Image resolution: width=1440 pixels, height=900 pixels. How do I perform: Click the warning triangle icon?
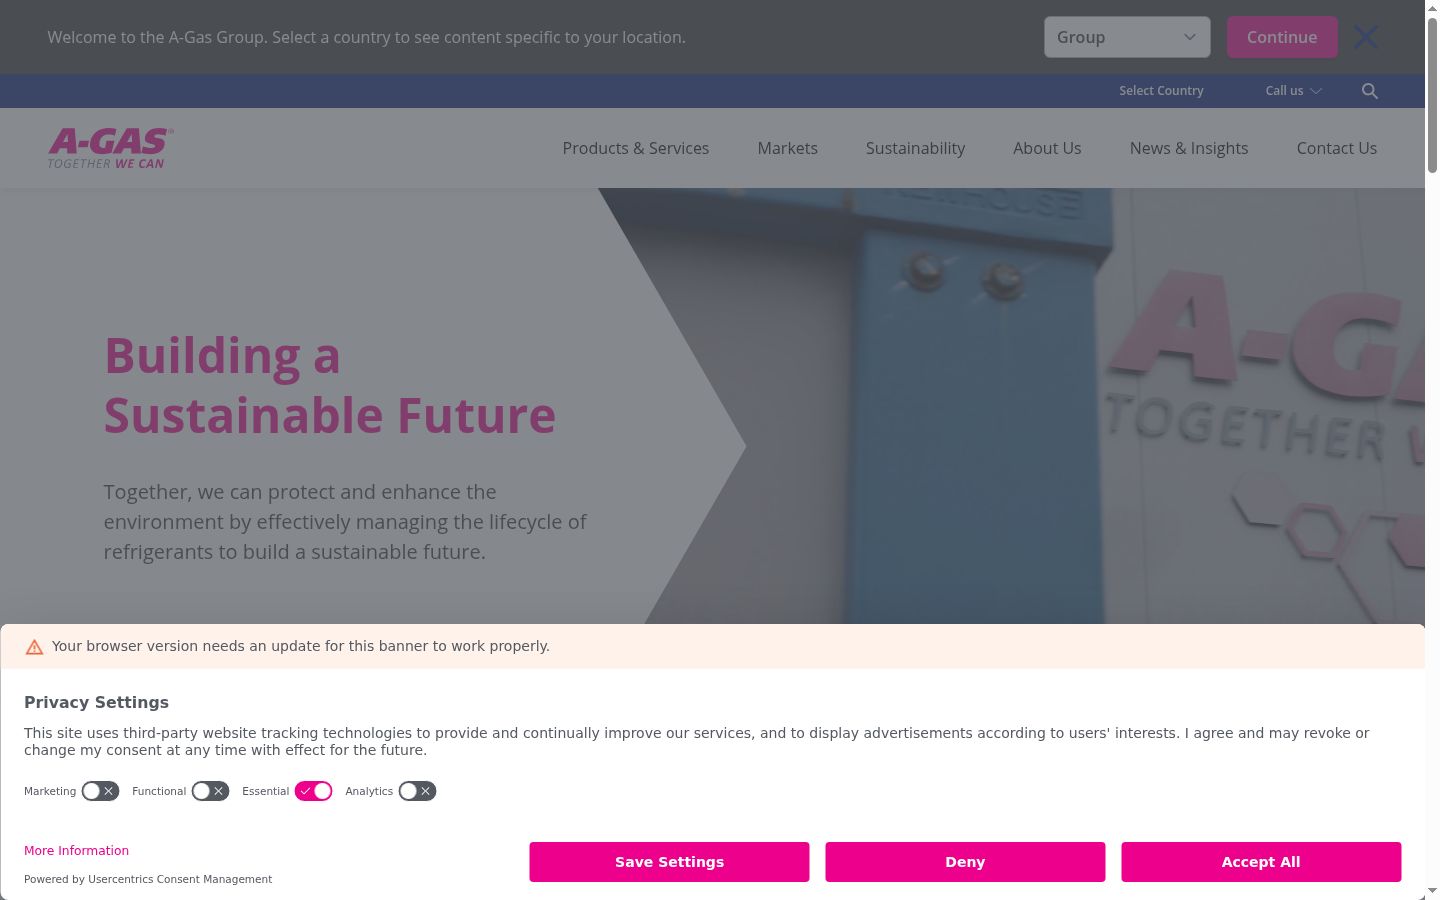pos(34,647)
